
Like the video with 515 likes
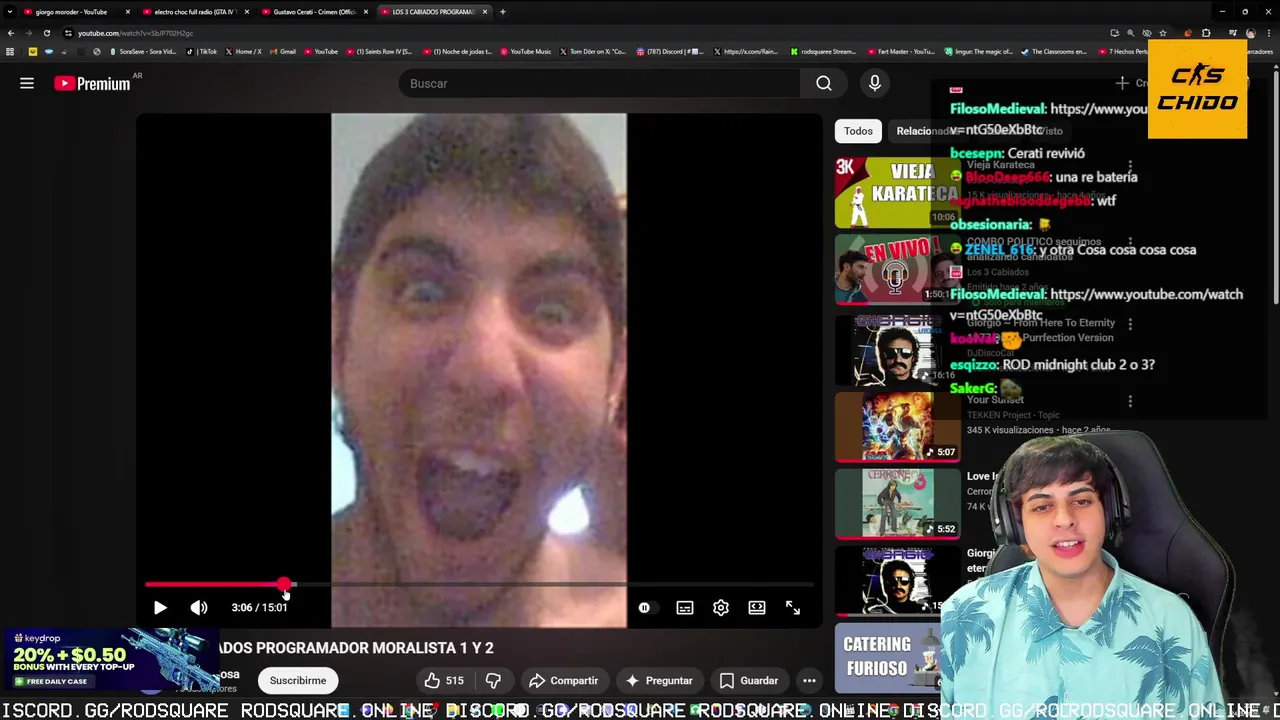pyautogui.click(x=444, y=680)
